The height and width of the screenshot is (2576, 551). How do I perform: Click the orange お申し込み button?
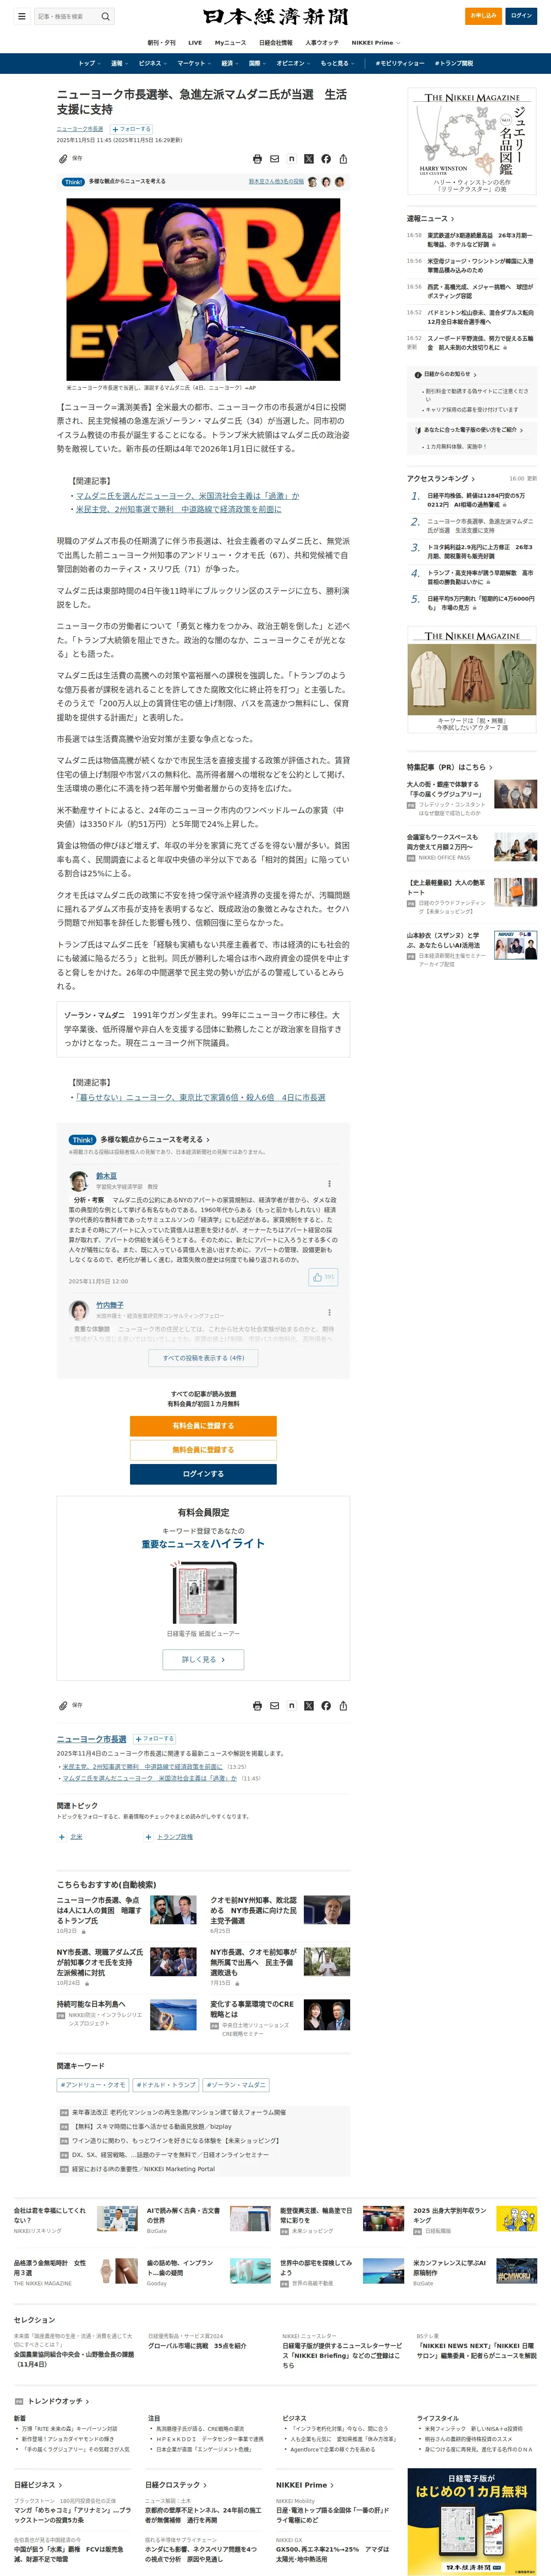coord(484,16)
